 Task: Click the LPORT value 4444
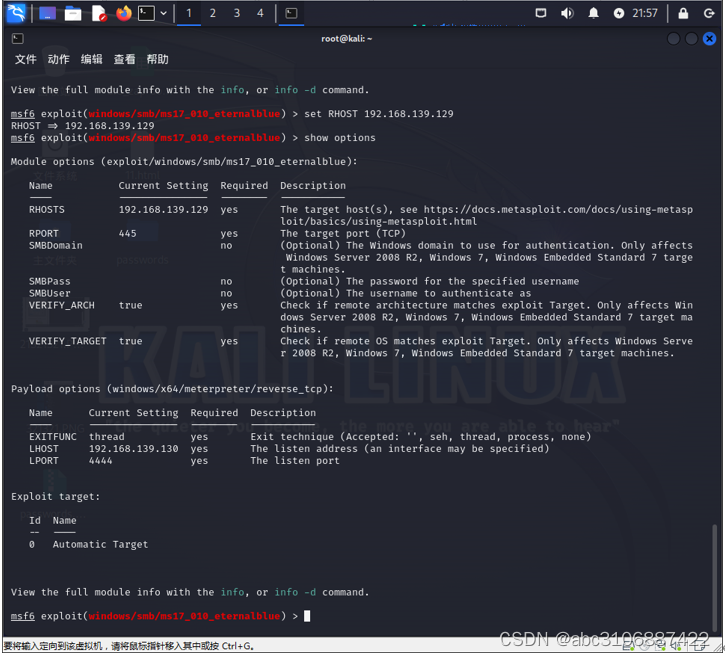tap(100, 460)
